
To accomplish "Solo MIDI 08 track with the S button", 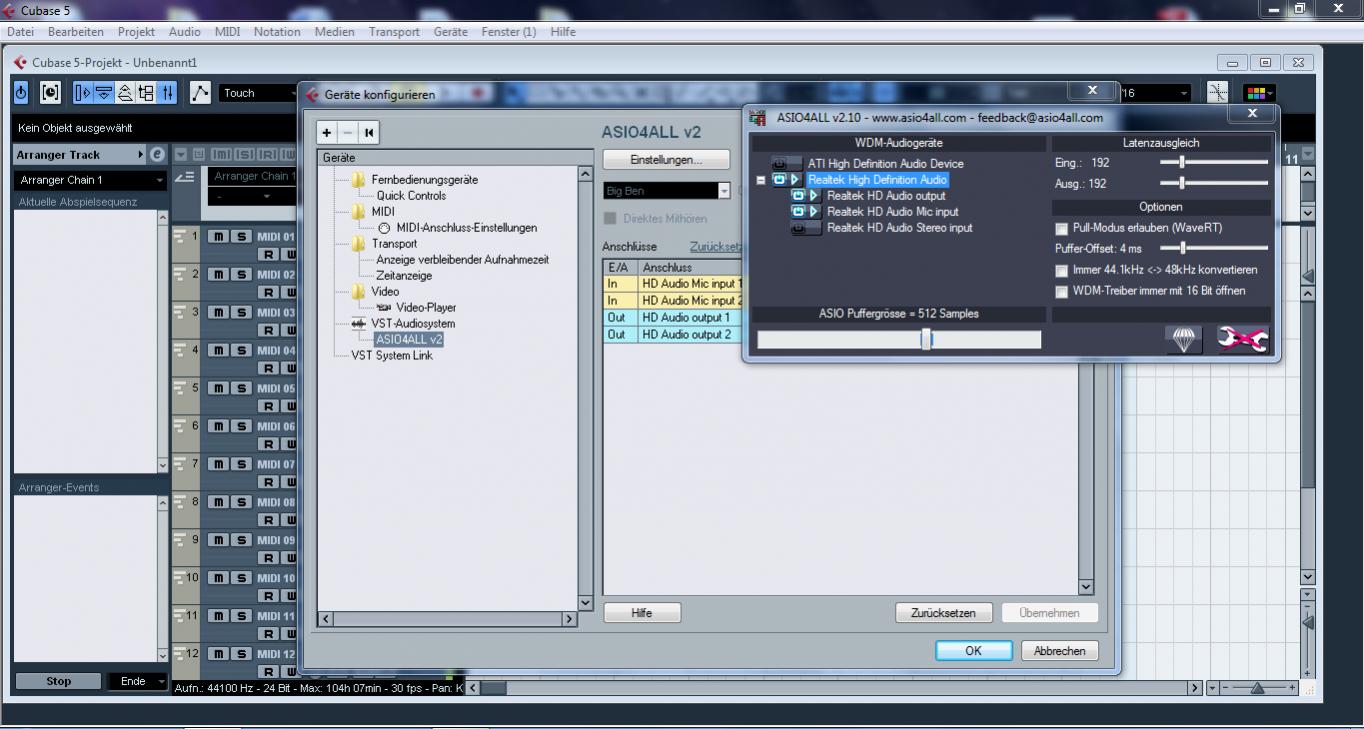I will [239, 502].
